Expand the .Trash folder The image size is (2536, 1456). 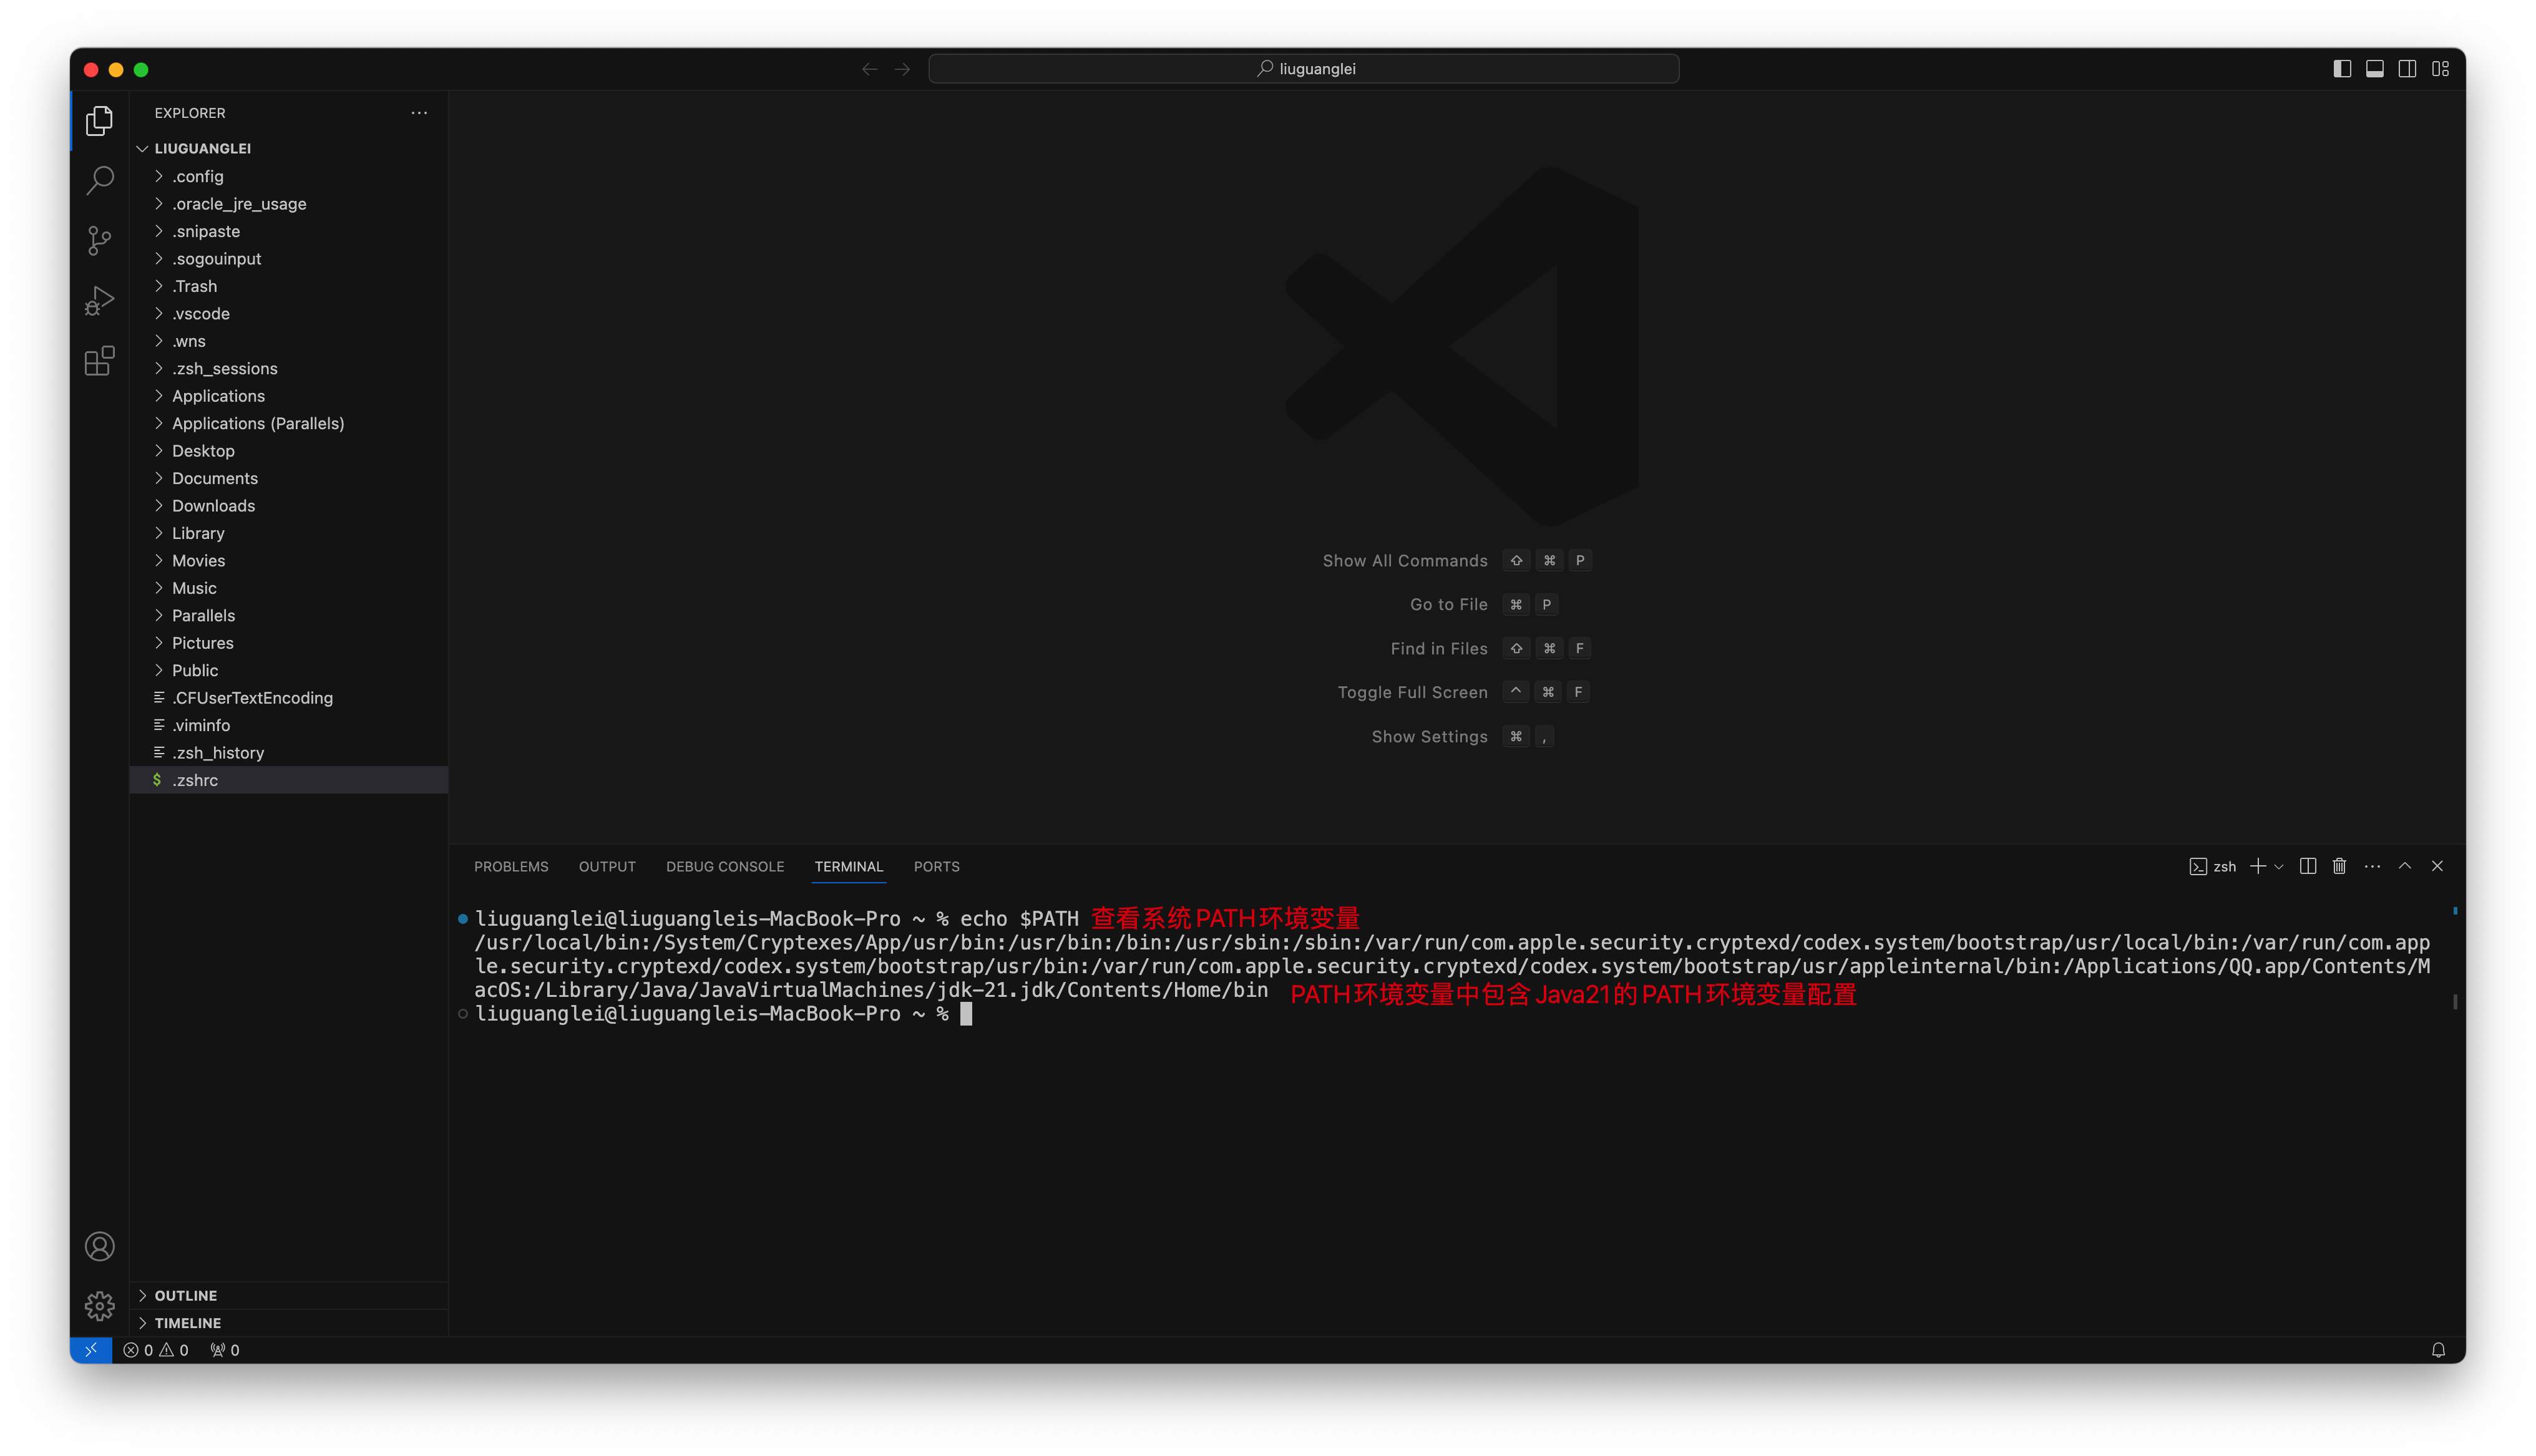289,286
